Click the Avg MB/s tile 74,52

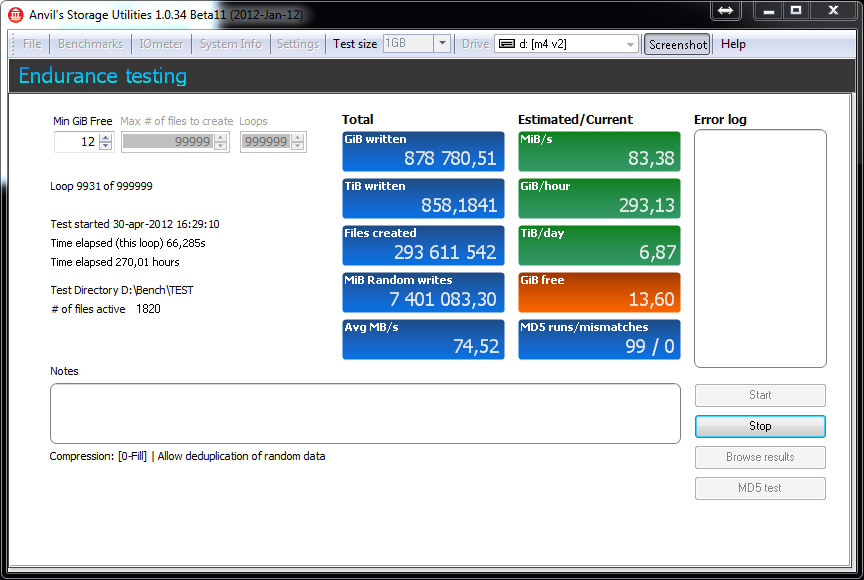[423, 339]
